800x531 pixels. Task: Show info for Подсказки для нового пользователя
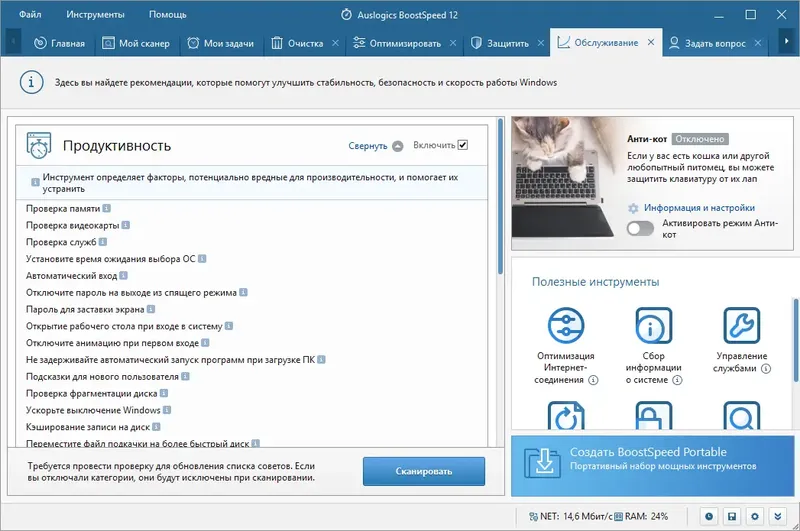(185, 376)
